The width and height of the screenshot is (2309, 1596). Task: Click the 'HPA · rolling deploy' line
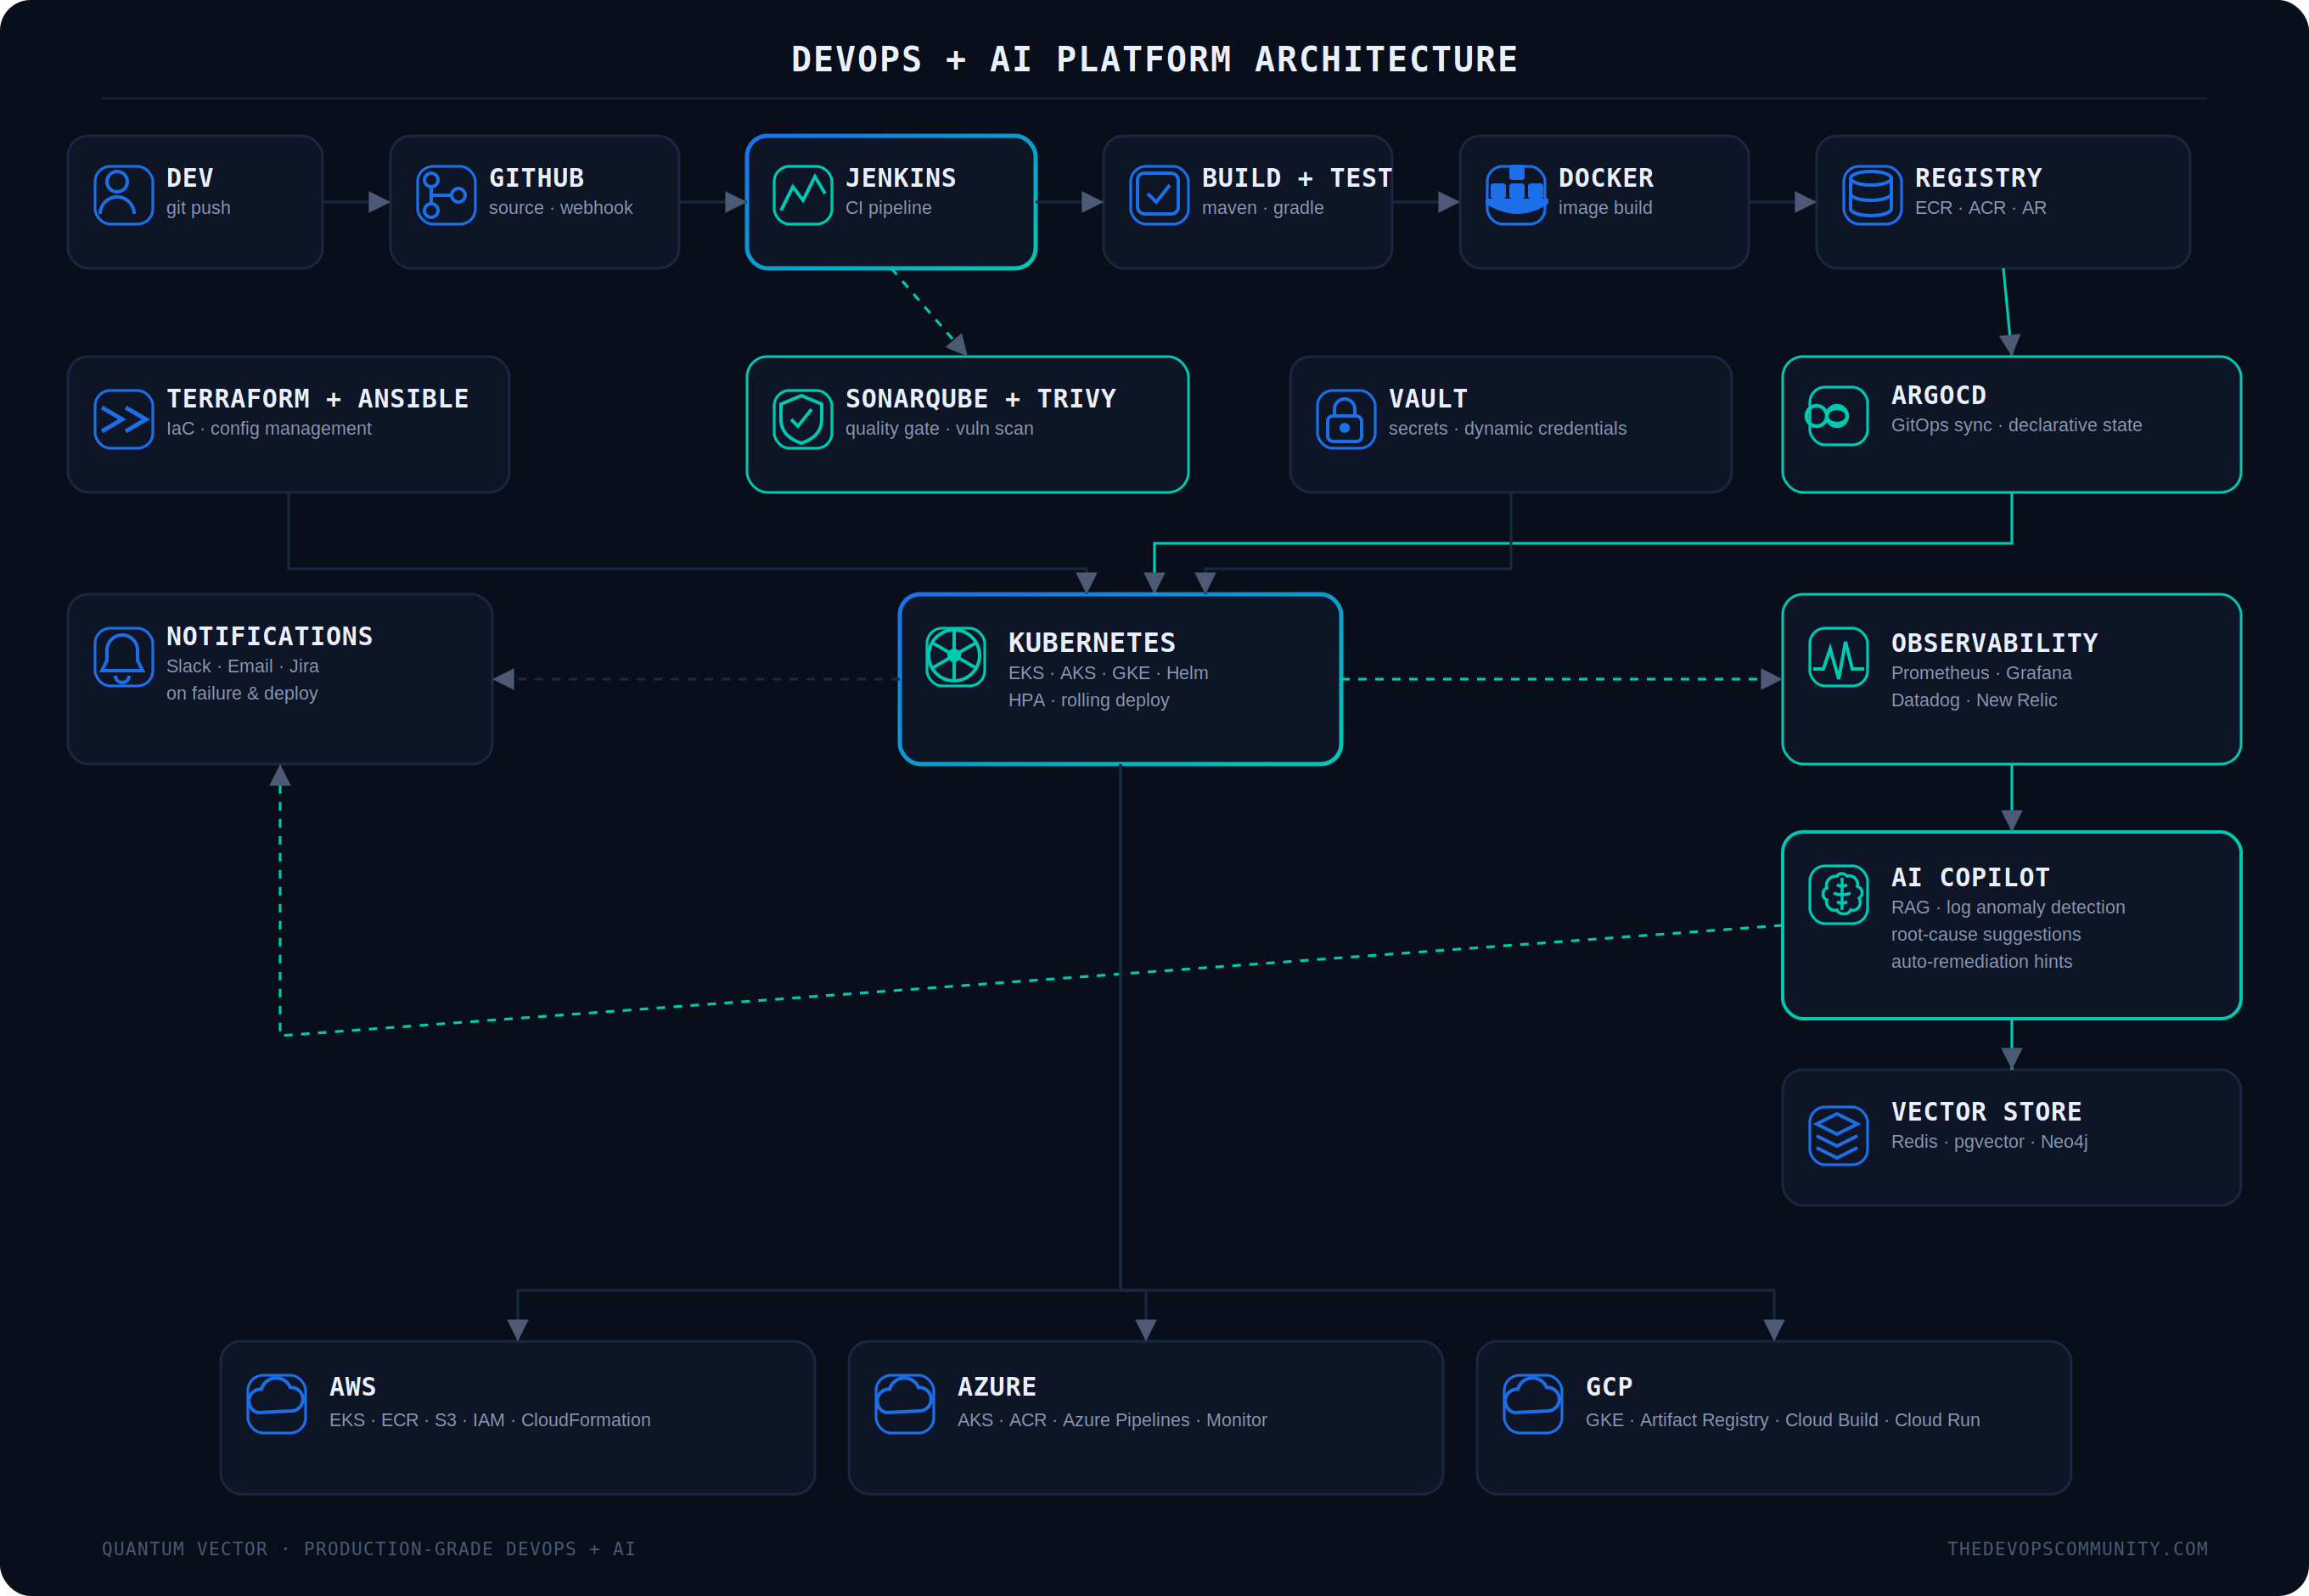pyautogui.click(x=1088, y=700)
